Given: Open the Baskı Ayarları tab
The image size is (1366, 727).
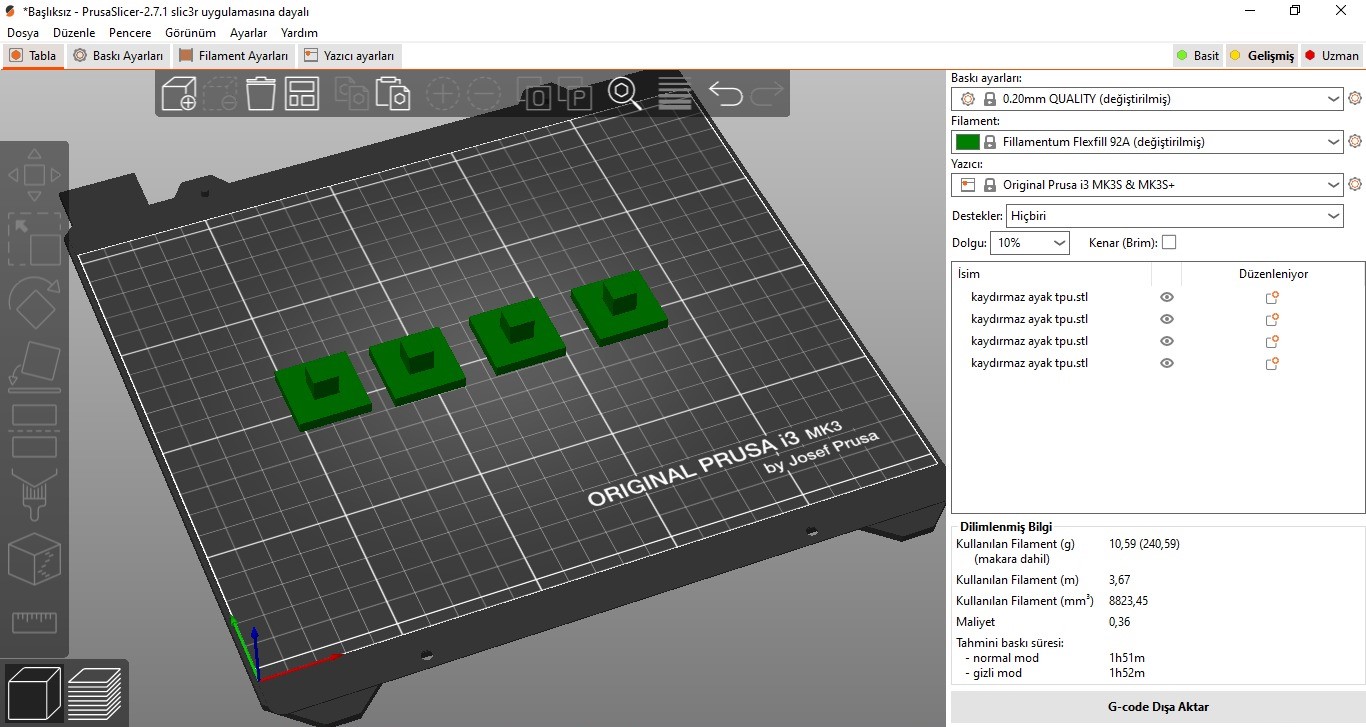Looking at the screenshot, I should [119, 56].
